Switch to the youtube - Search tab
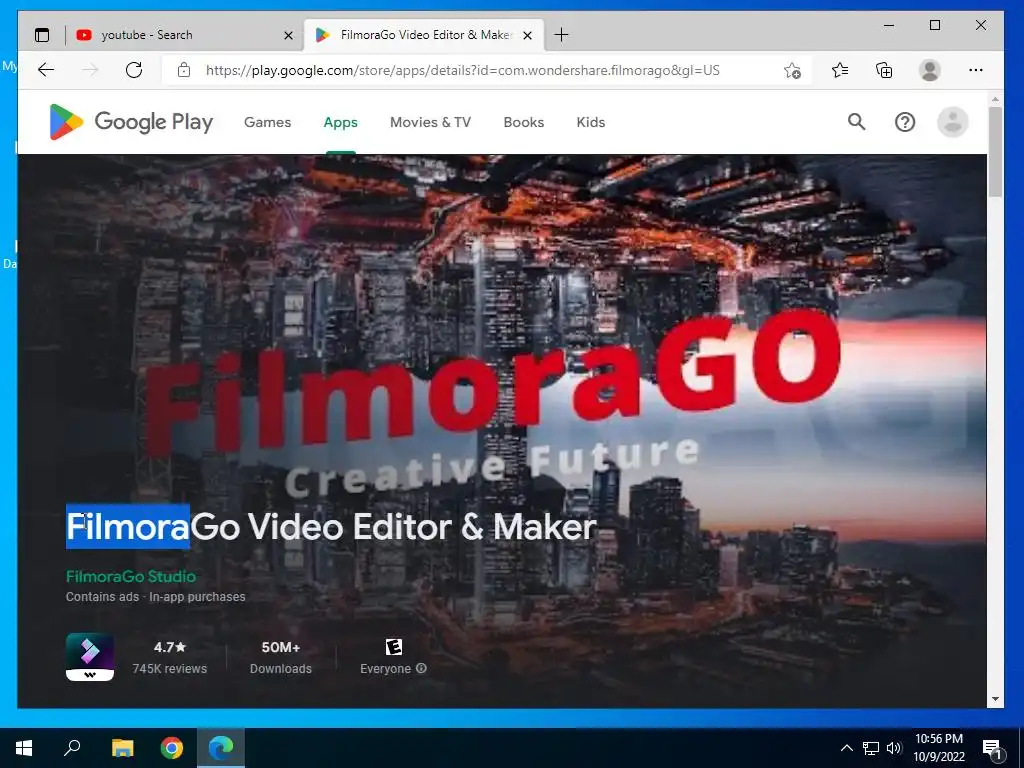Viewport: 1024px width, 768px height. click(185, 35)
